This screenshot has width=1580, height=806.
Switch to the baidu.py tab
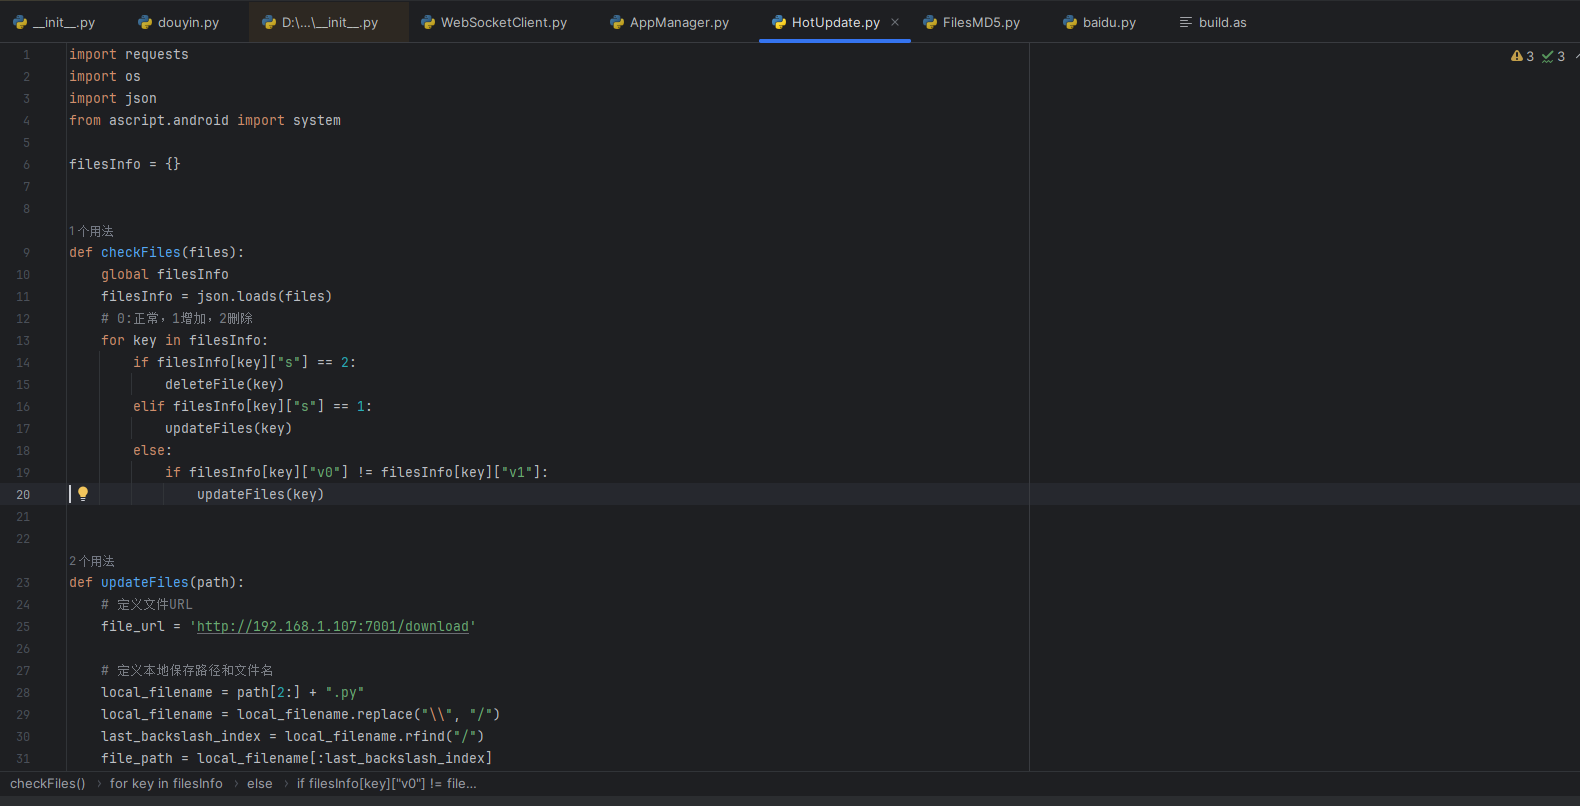pyautogui.click(x=1099, y=22)
